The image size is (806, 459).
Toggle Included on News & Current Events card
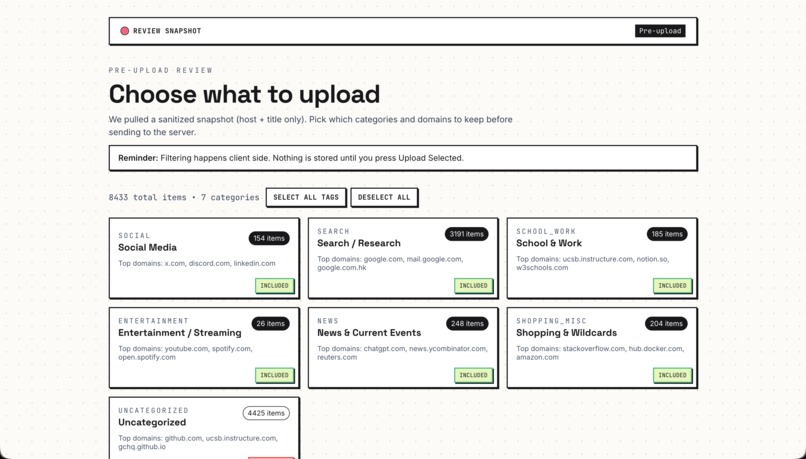click(473, 375)
